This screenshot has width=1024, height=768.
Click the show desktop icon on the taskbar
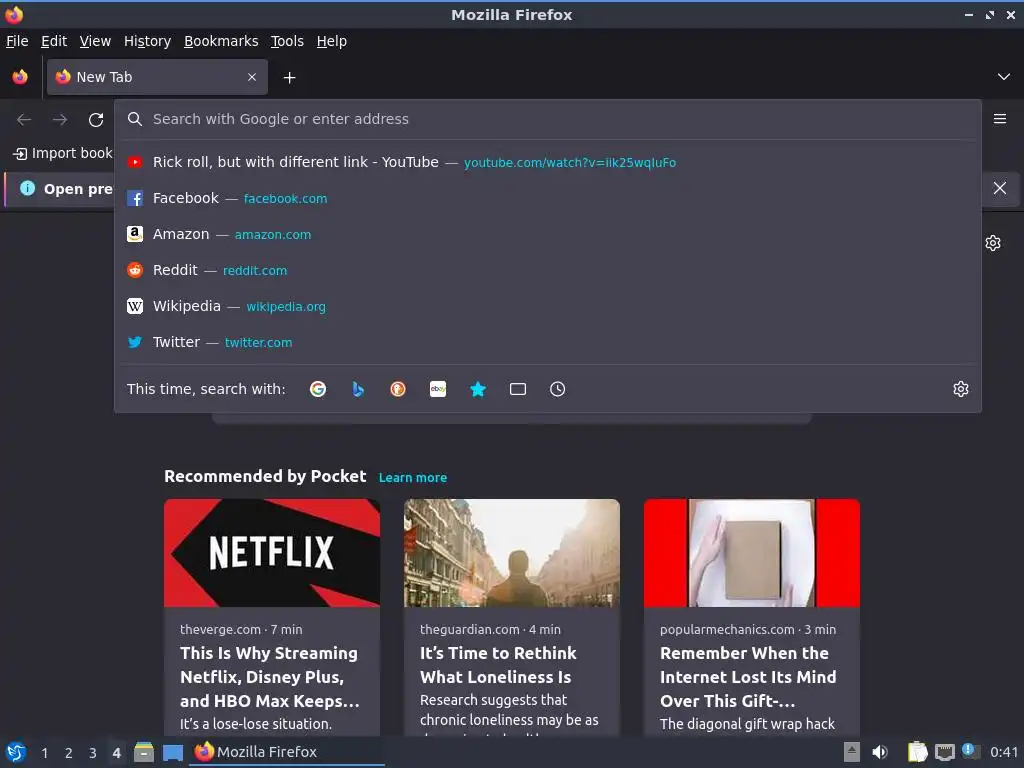pos(173,753)
